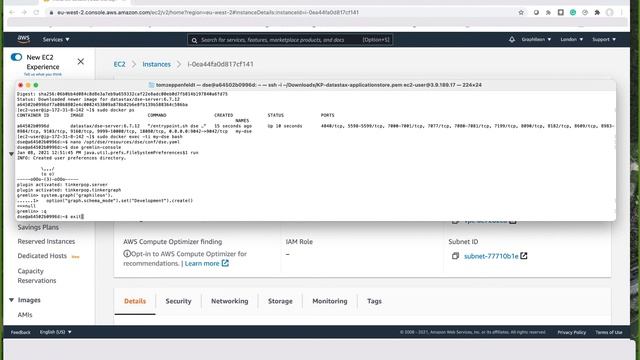Open the notifications bell in AWS header
Viewport: 640px width, 360px height.
(512, 40)
